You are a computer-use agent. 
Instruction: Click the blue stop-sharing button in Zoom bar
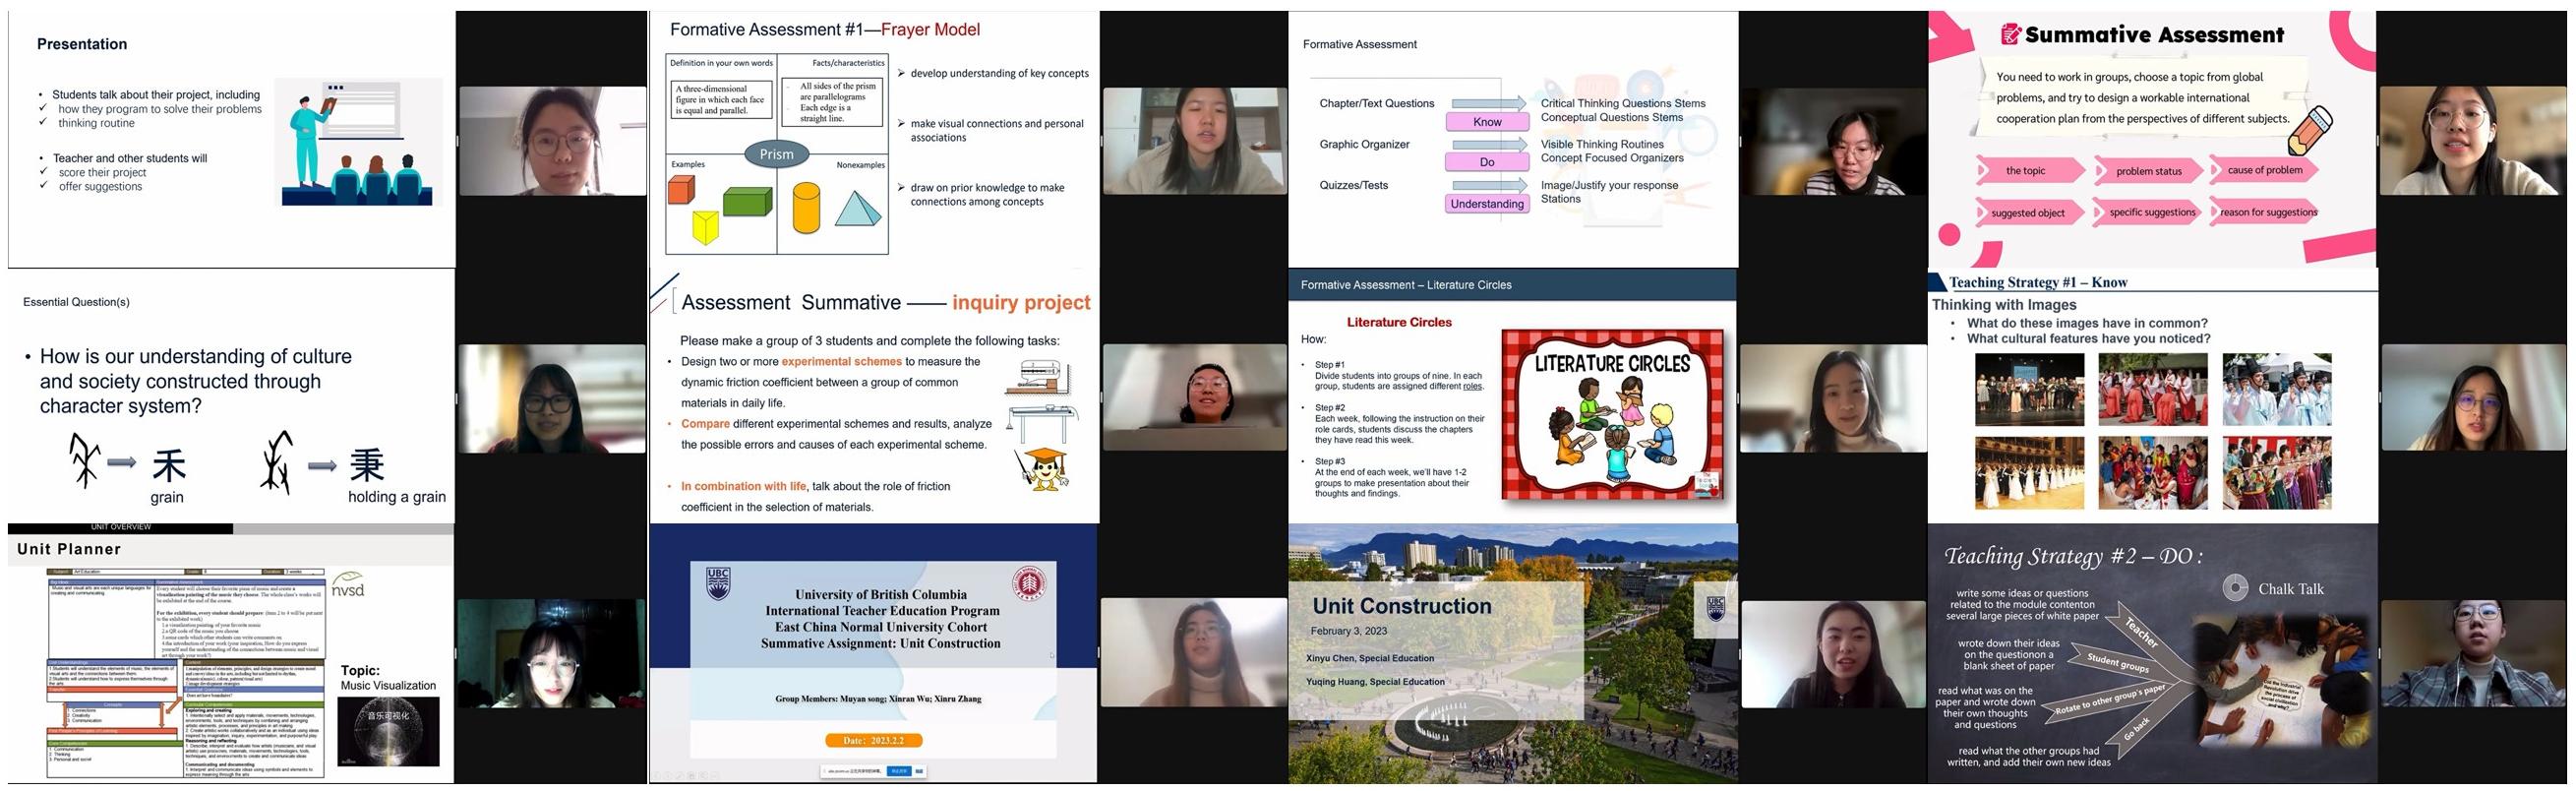[898, 771]
